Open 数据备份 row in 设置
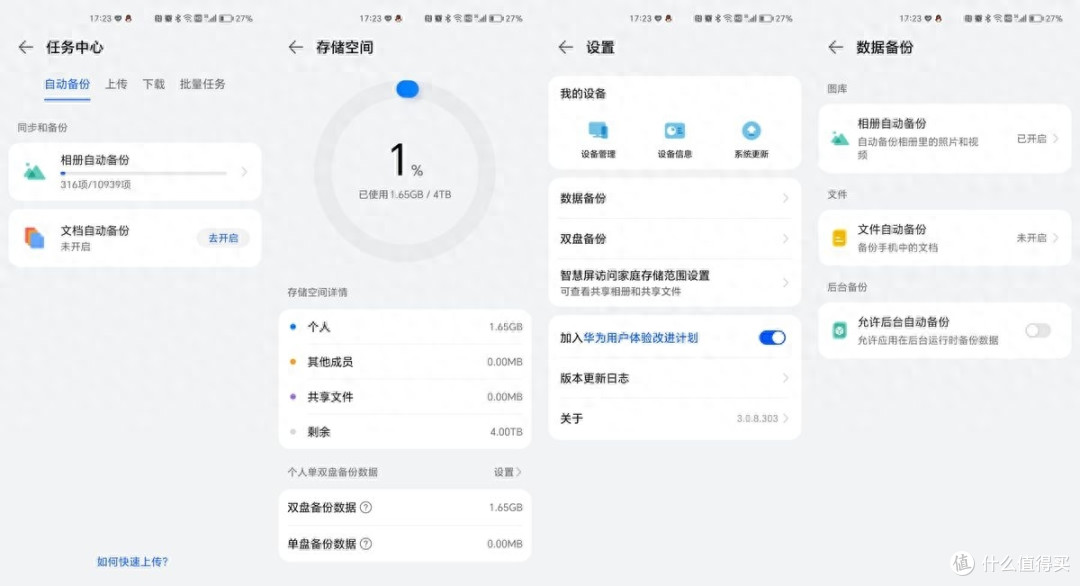Viewport: 1080px width, 586px height. 674,198
